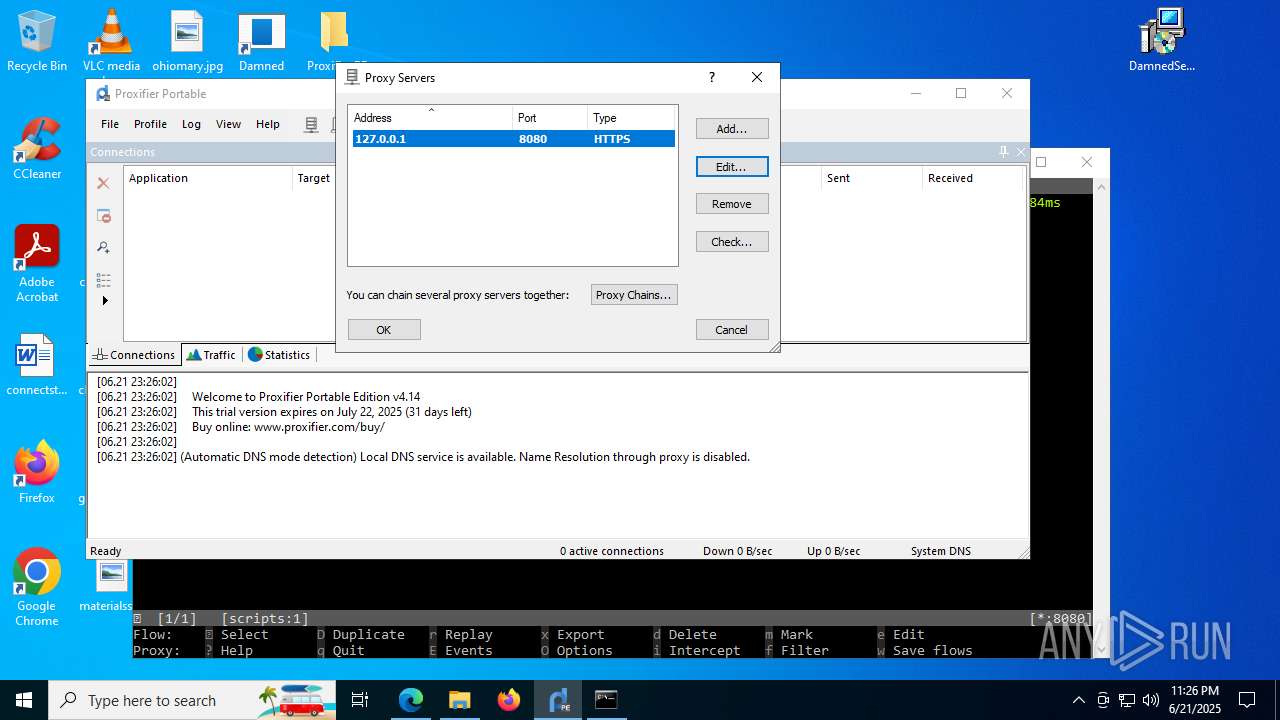1280x720 pixels.
Task: Click the Sent column header
Action: pyautogui.click(x=871, y=178)
